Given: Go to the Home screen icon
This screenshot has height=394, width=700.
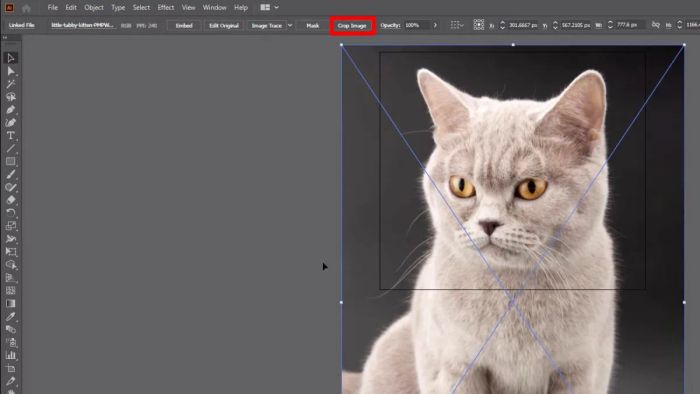Looking at the screenshot, I should [26, 8].
